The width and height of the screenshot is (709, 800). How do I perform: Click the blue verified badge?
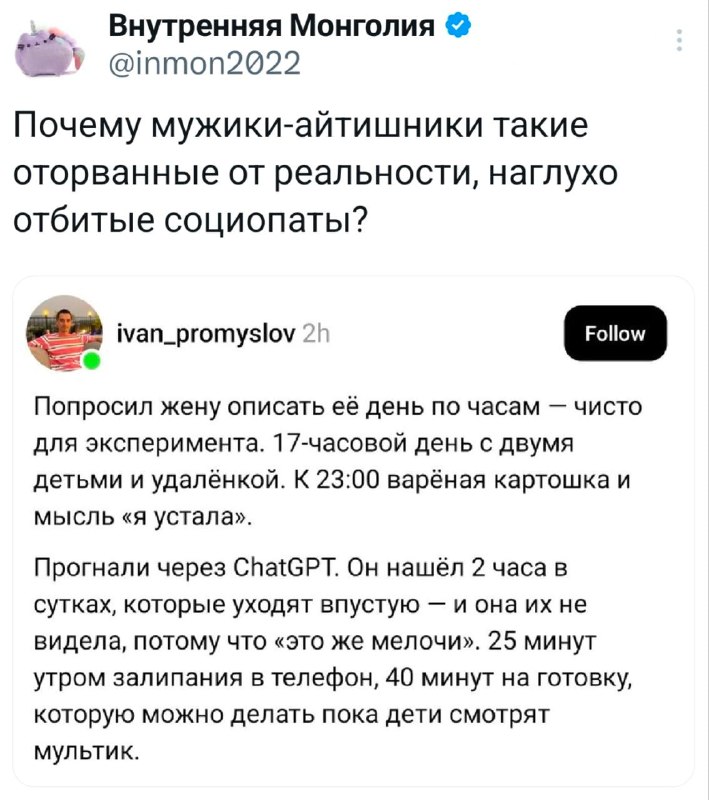(459, 27)
